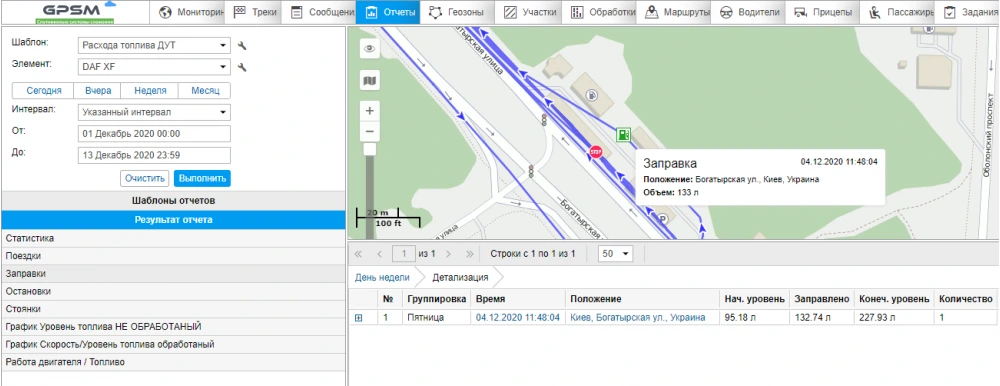Sort by the Время column header
The image size is (1000, 386).
(x=518, y=299)
